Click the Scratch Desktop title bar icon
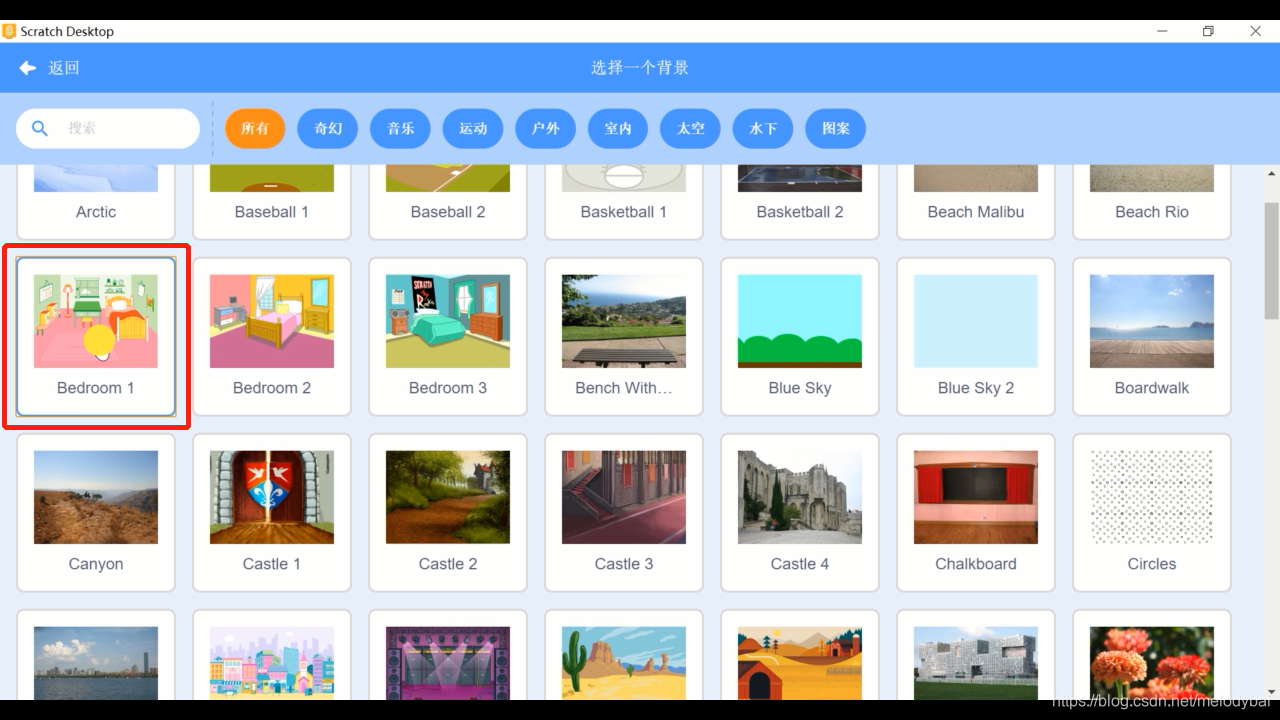This screenshot has width=1280, height=720. coord(10,31)
